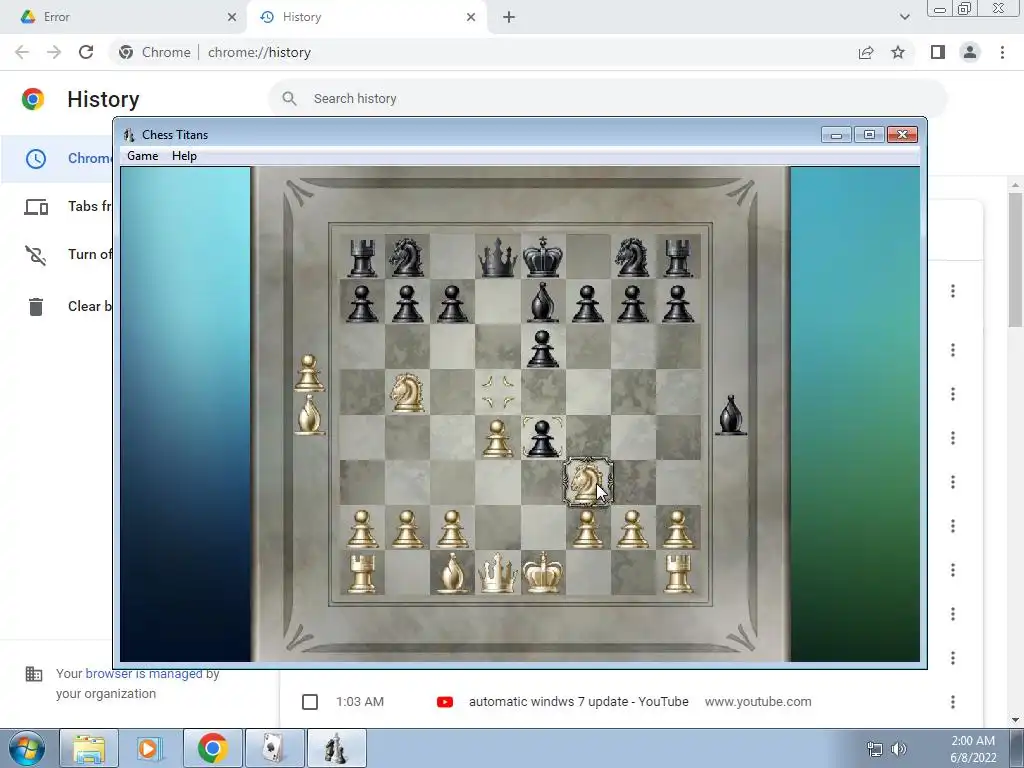Select the white knight on b5

(408, 392)
